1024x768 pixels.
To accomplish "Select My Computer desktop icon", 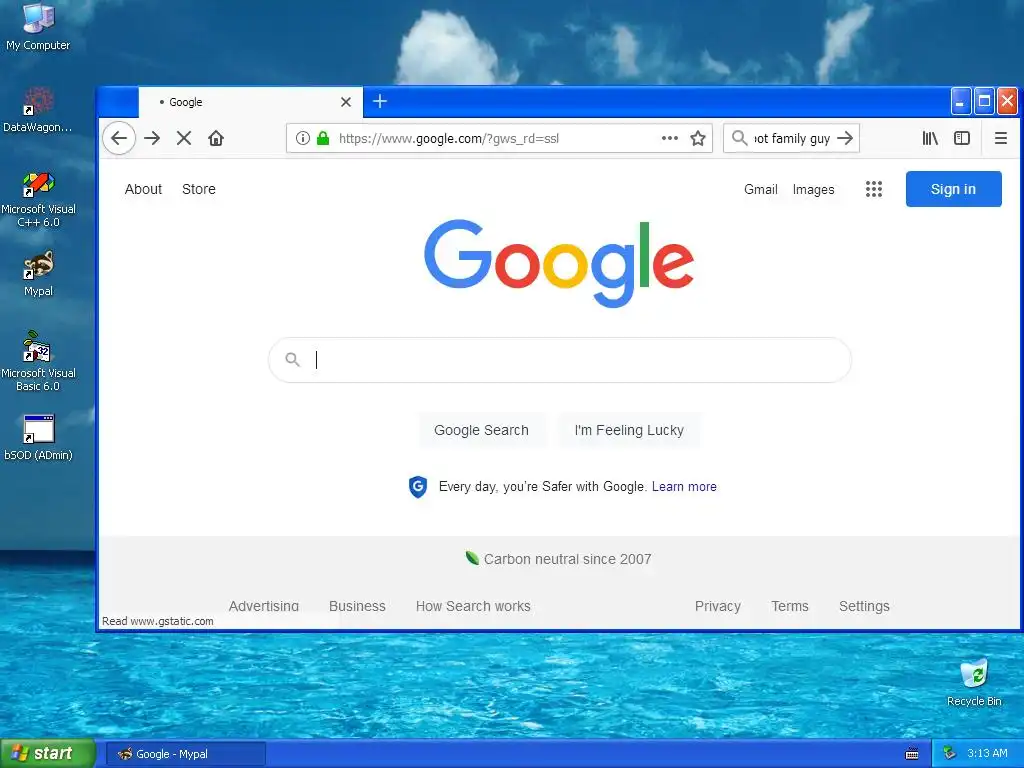I will click(38, 26).
